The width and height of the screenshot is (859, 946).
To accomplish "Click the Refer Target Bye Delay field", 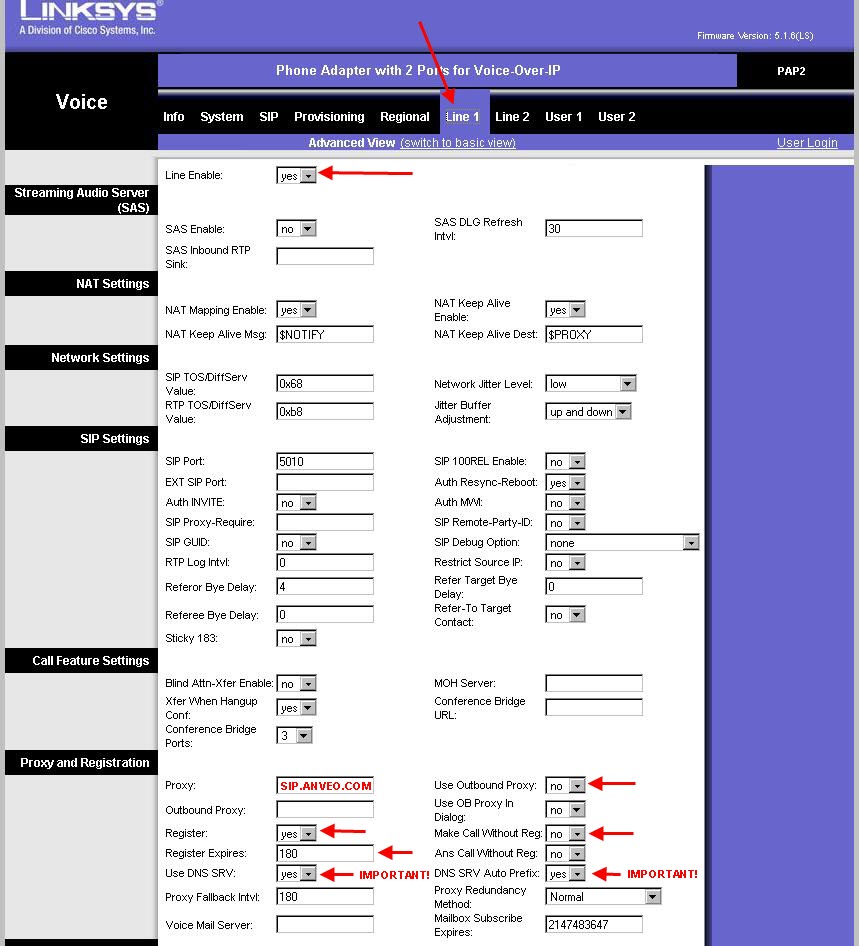I will [x=594, y=586].
